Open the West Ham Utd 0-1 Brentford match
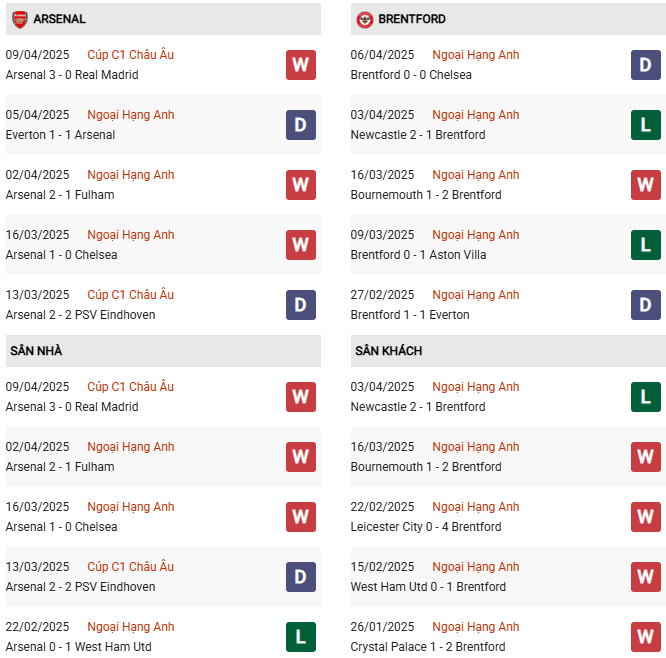This screenshot has width=666, height=658. tap(428, 587)
